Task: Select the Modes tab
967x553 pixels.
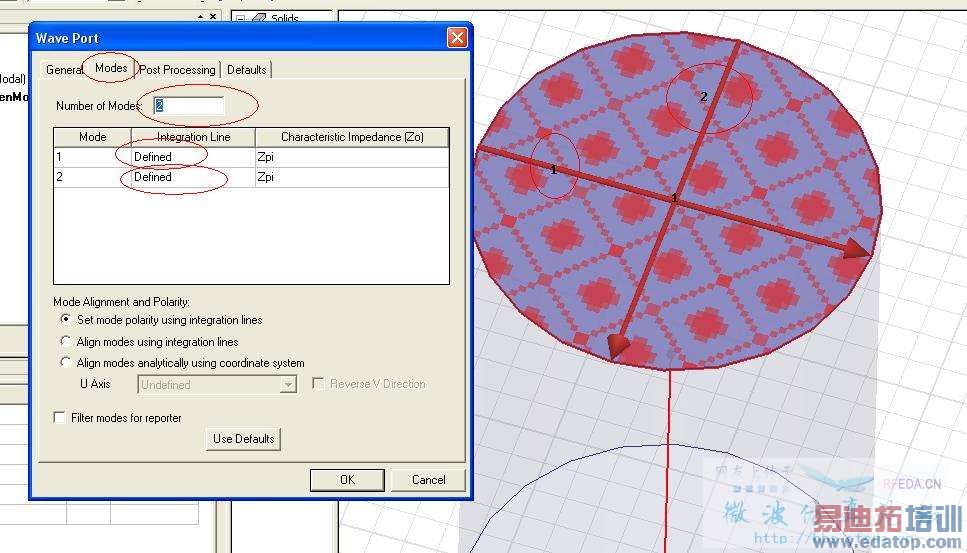Action: coord(111,68)
